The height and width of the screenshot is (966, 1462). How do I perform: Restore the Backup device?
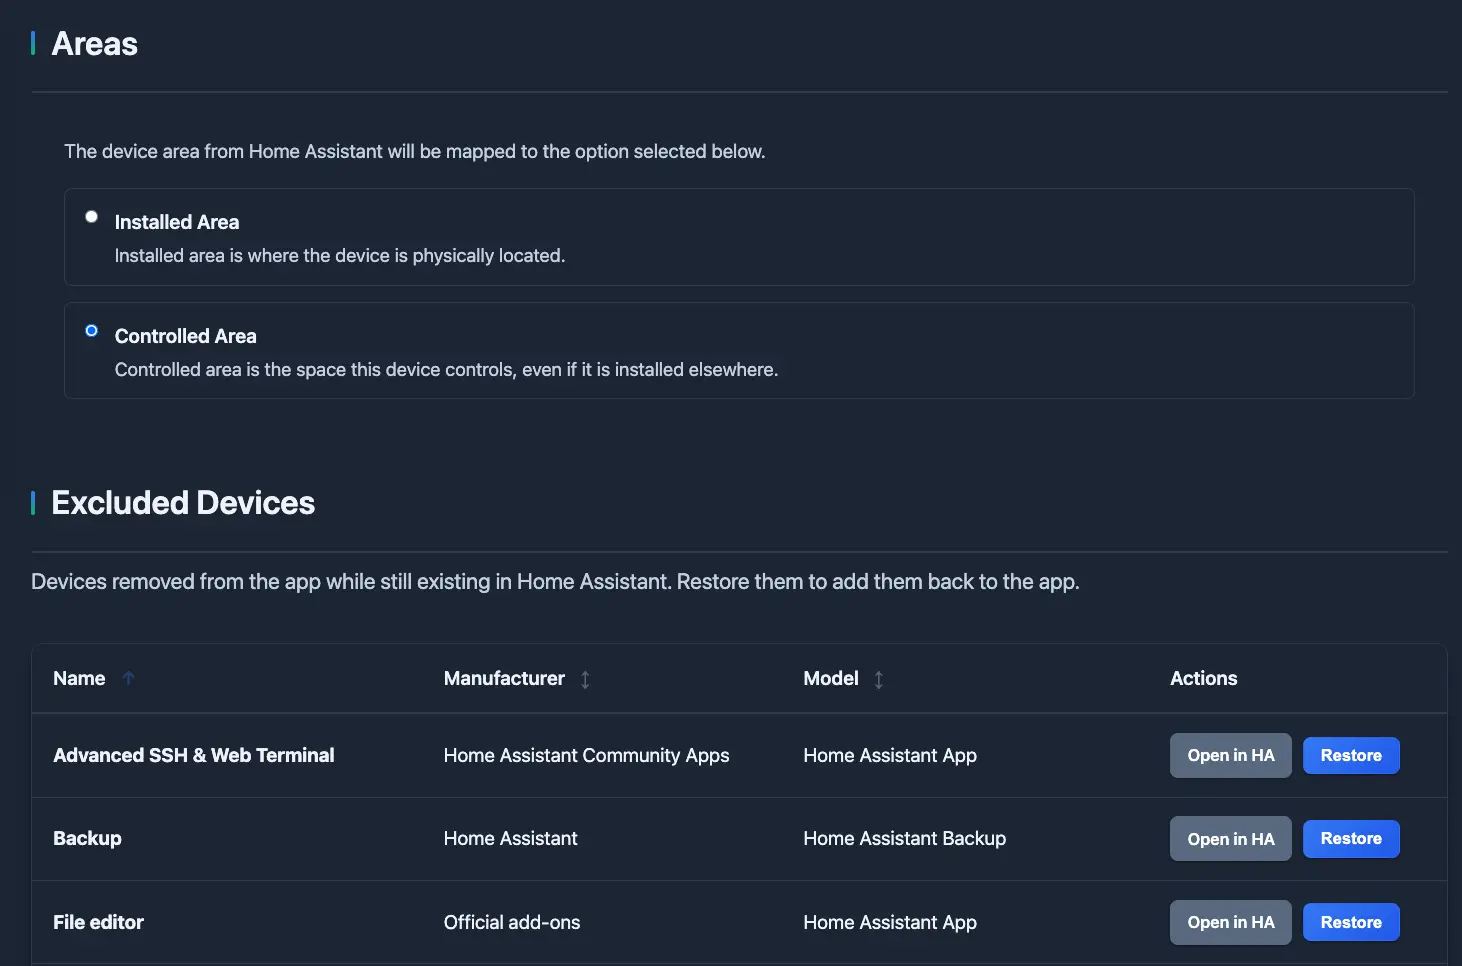pyautogui.click(x=1350, y=838)
